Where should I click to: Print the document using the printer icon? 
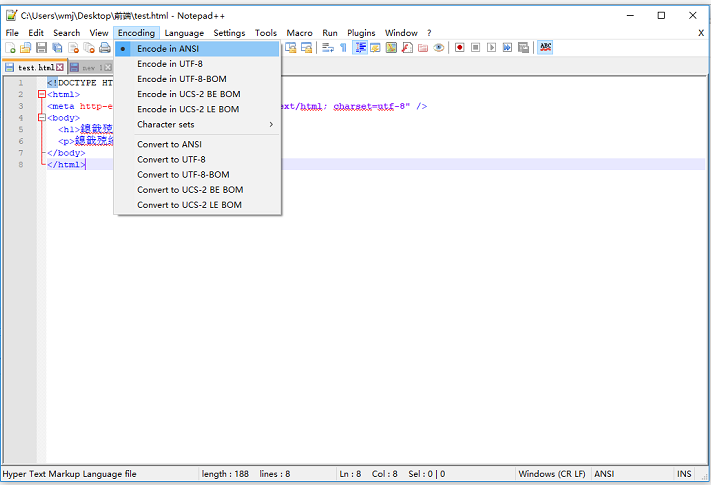coord(105,48)
